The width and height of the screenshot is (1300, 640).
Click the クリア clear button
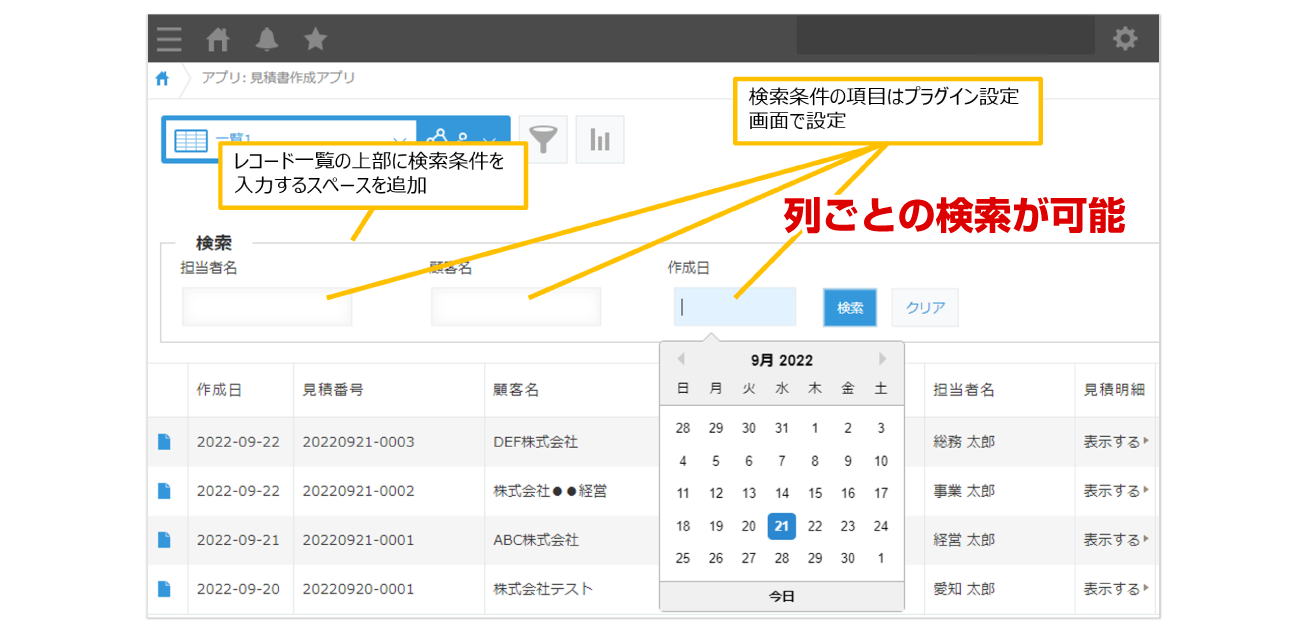tap(925, 307)
